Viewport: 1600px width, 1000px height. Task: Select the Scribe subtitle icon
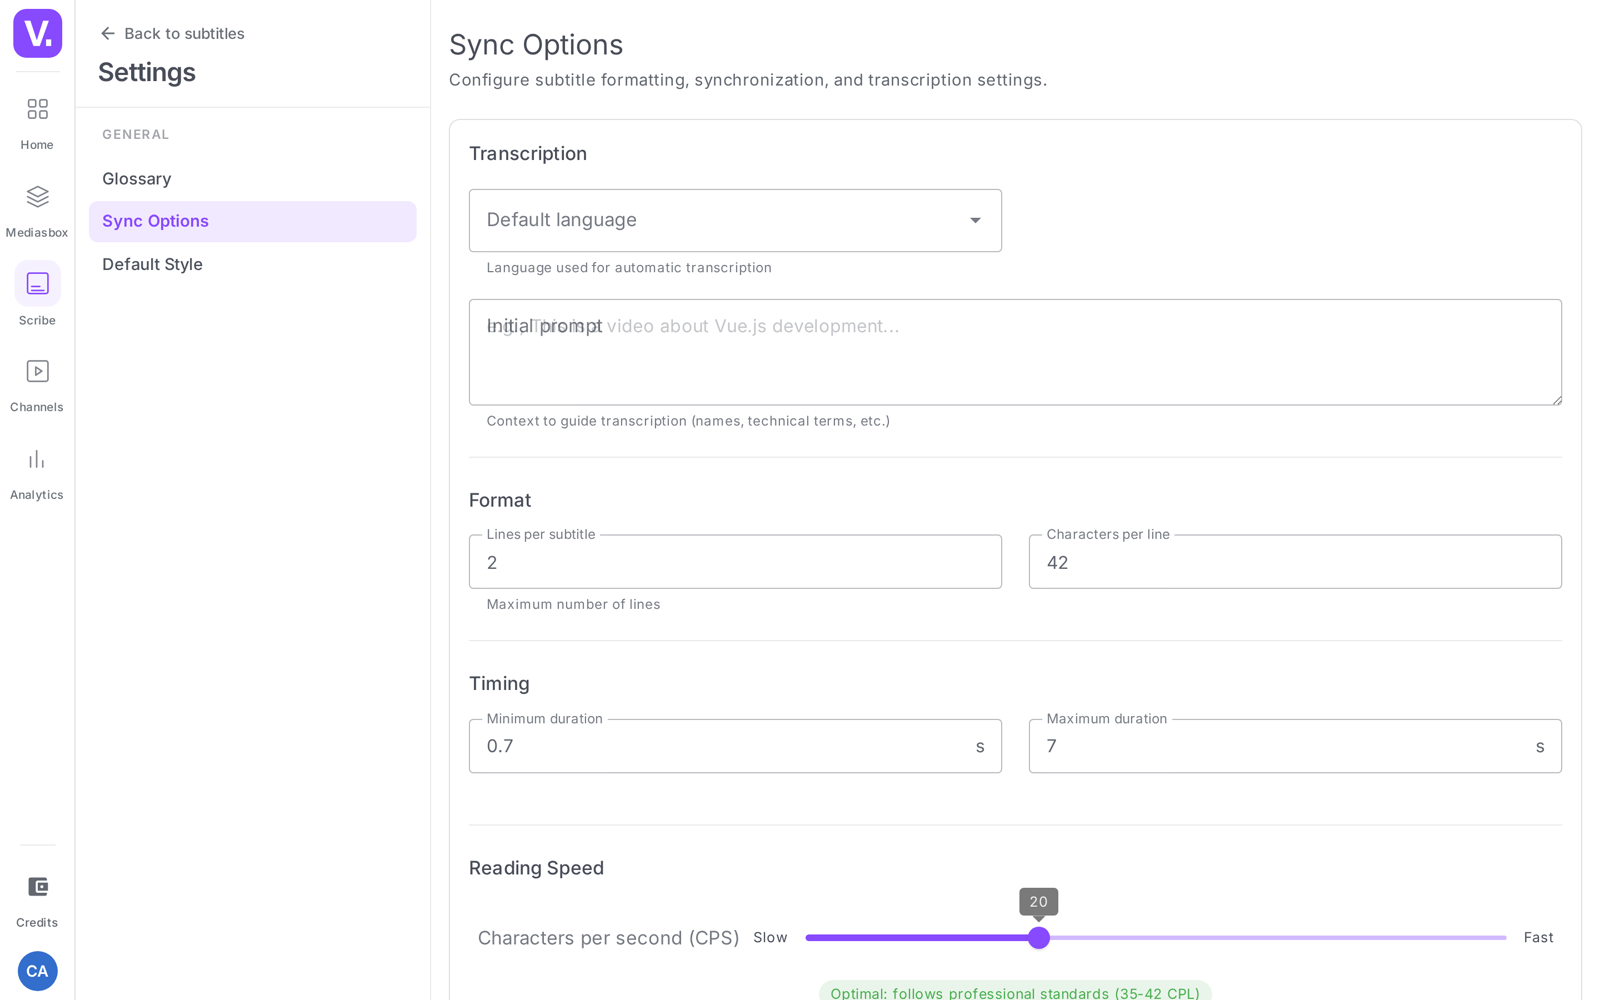[x=37, y=284]
